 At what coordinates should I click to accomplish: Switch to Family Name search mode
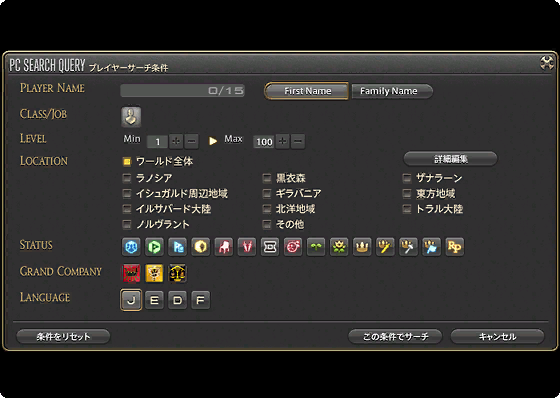(392, 91)
